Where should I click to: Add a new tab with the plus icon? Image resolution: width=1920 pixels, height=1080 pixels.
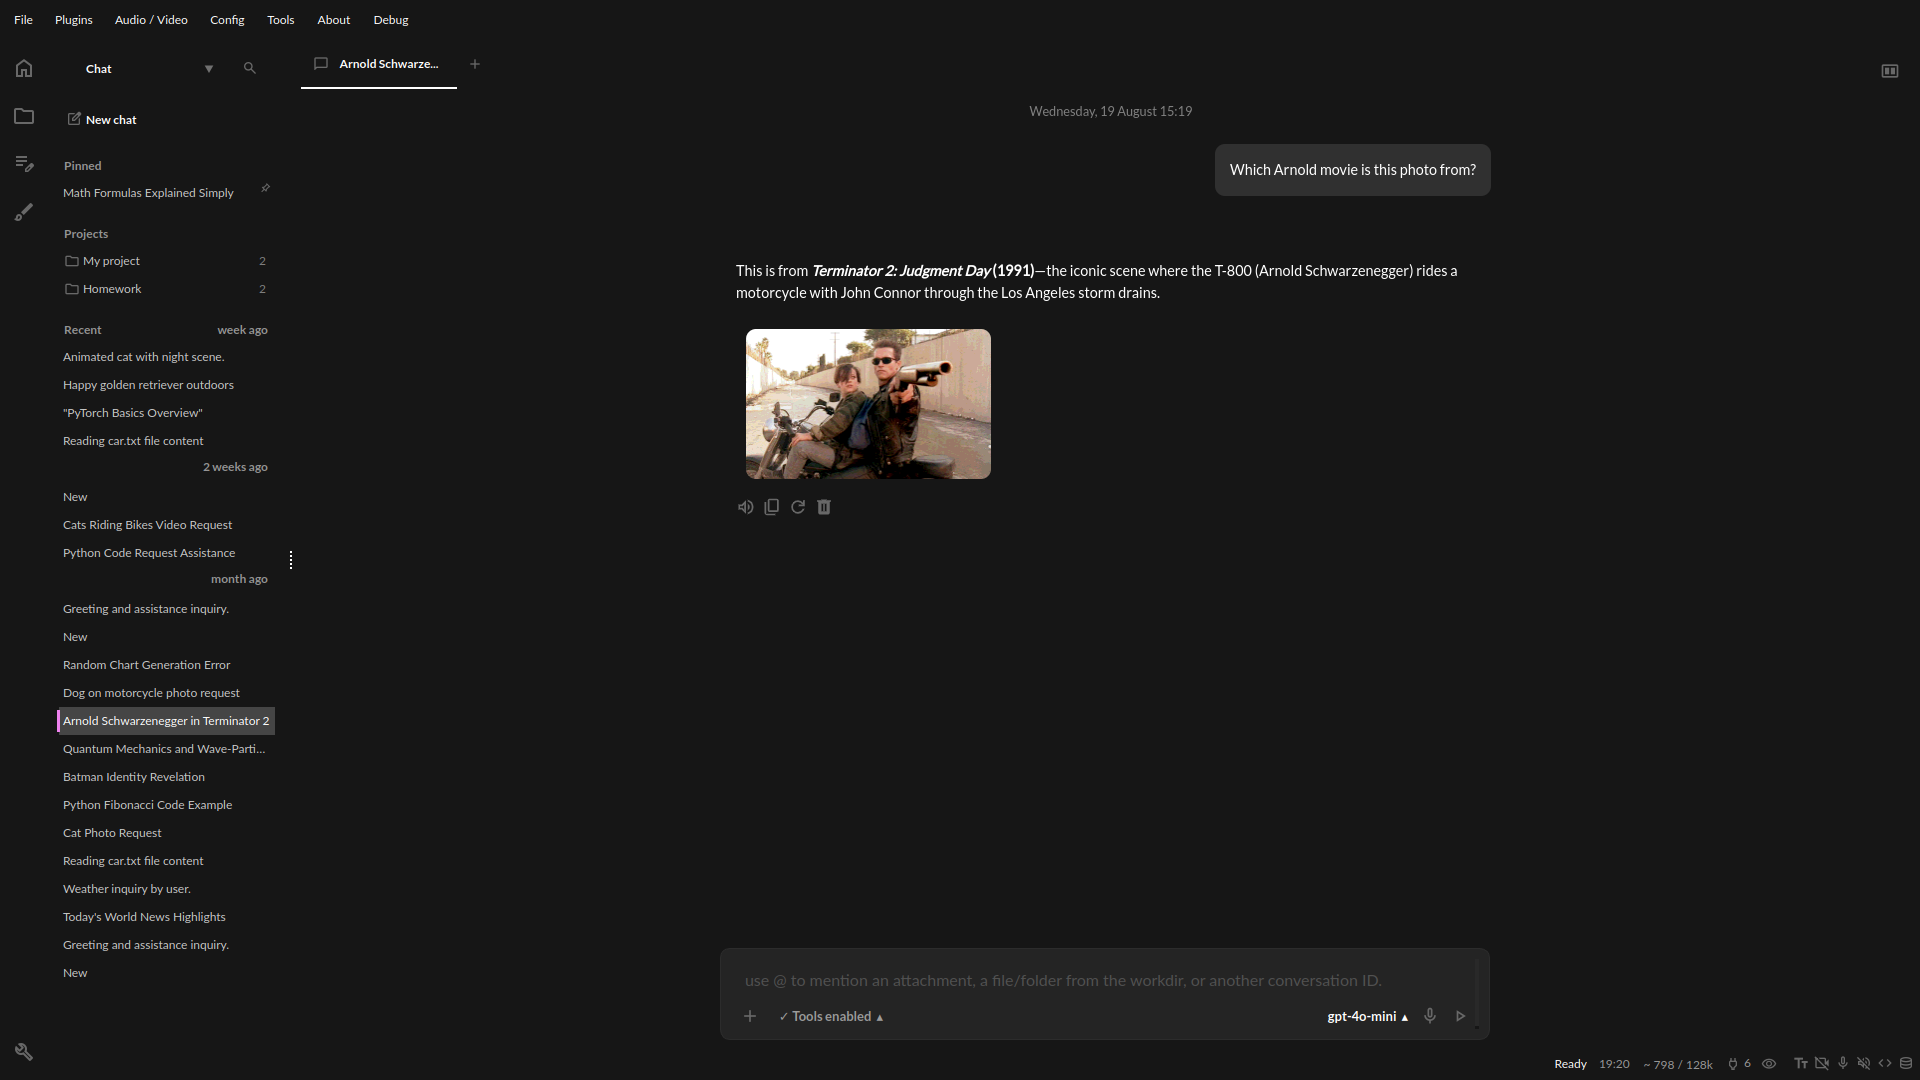475,64
